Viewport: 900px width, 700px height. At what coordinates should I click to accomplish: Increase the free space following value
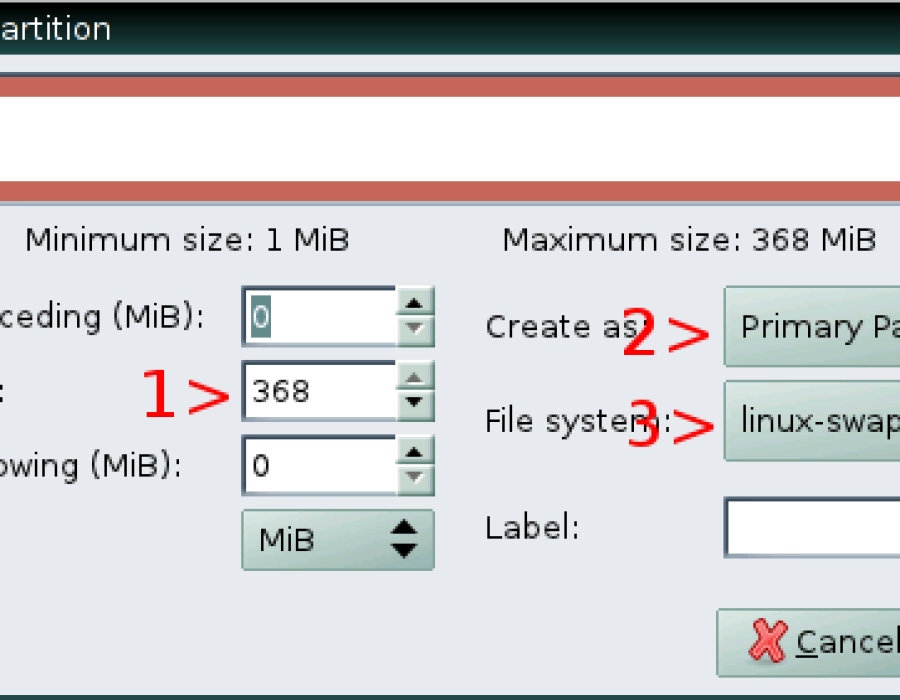pos(414,452)
